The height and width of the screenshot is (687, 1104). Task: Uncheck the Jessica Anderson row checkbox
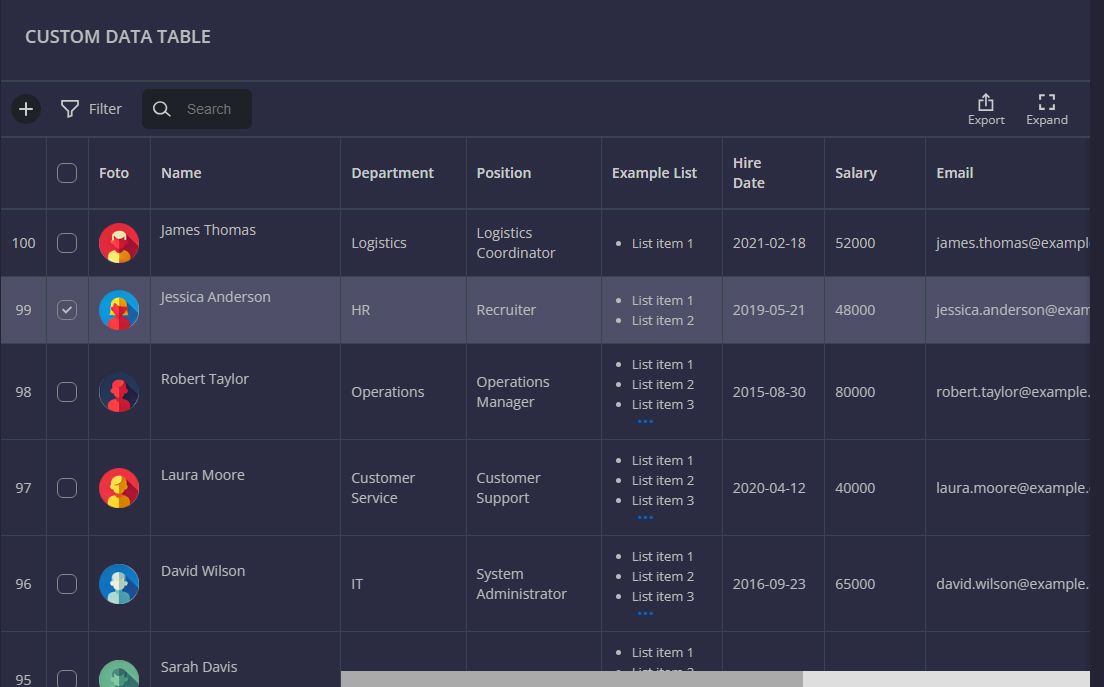67,310
